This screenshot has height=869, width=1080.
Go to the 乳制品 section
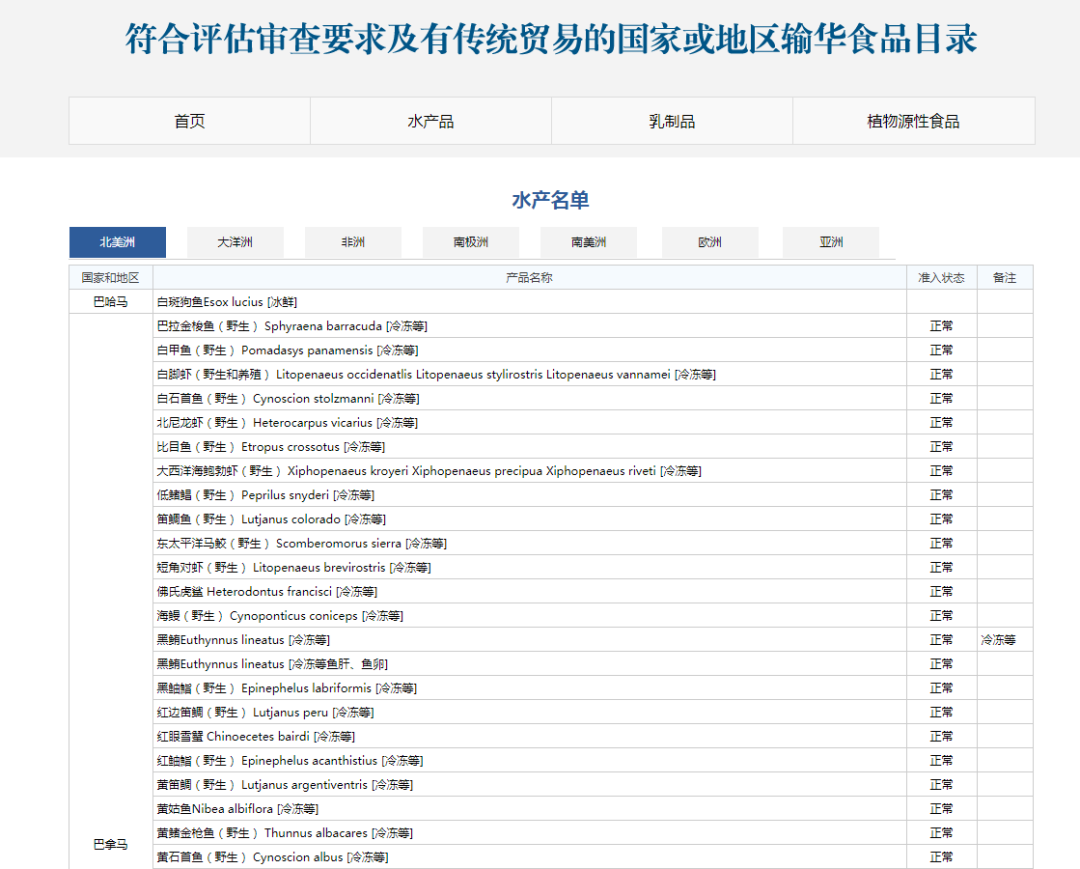[x=671, y=121]
